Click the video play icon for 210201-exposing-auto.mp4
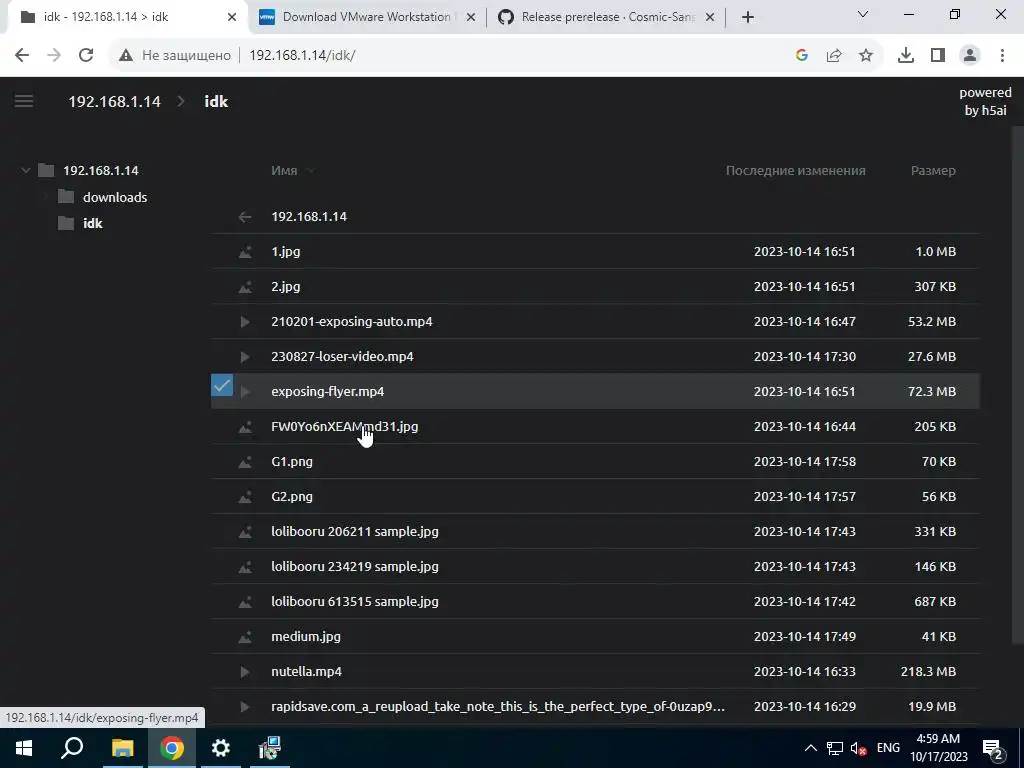Image resolution: width=1024 pixels, height=768 pixels. point(245,321)
